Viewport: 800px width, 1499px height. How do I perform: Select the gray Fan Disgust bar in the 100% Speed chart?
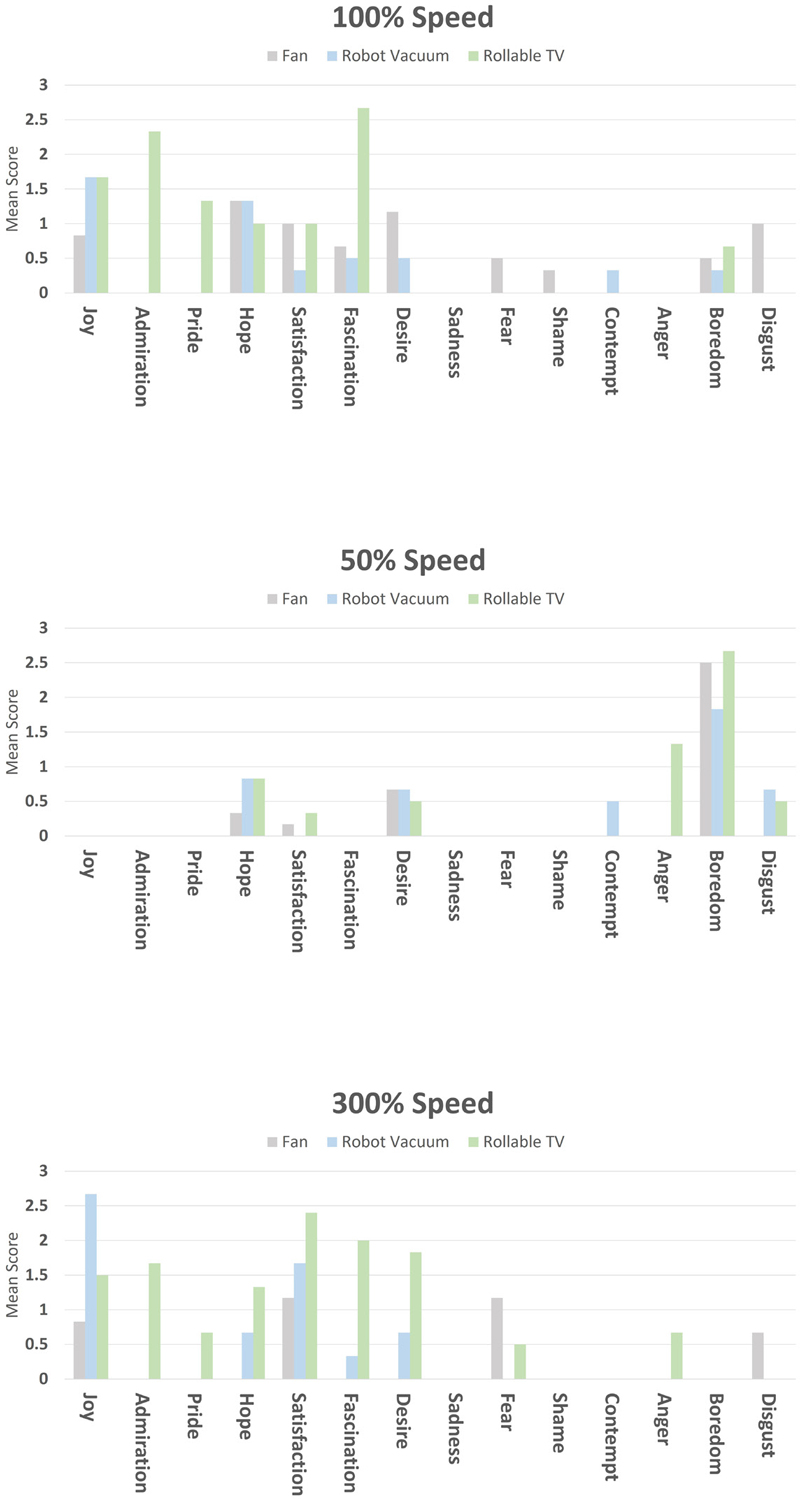click(x=758, y=258)
